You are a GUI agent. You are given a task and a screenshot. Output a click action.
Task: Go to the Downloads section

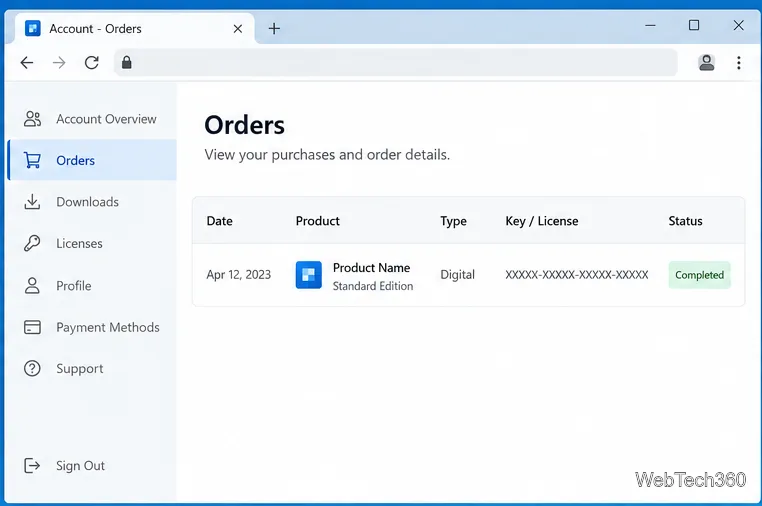pos(92,202)
